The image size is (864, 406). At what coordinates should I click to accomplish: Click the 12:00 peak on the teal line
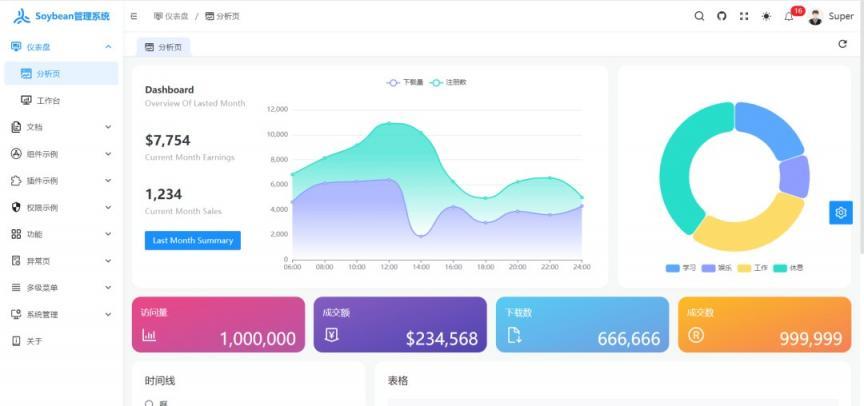[x=389, y=123]
